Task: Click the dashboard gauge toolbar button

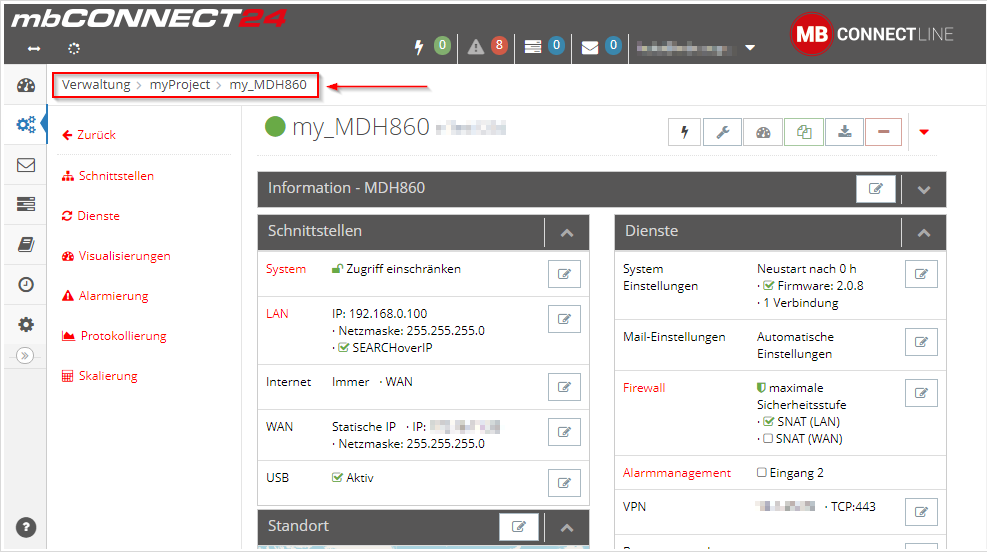Action: [763, 132]
